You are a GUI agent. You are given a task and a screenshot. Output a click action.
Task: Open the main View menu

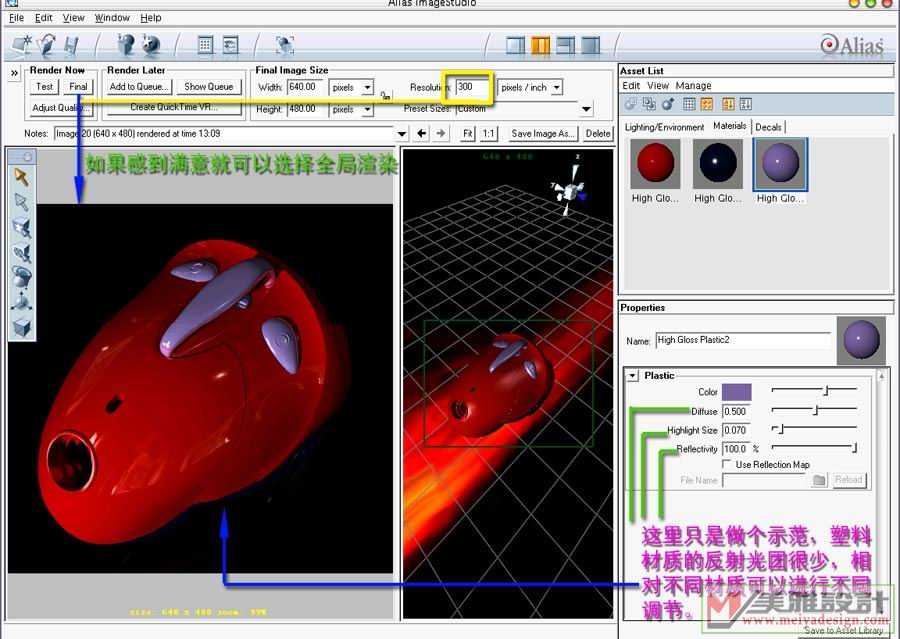(x=73, y=18)
